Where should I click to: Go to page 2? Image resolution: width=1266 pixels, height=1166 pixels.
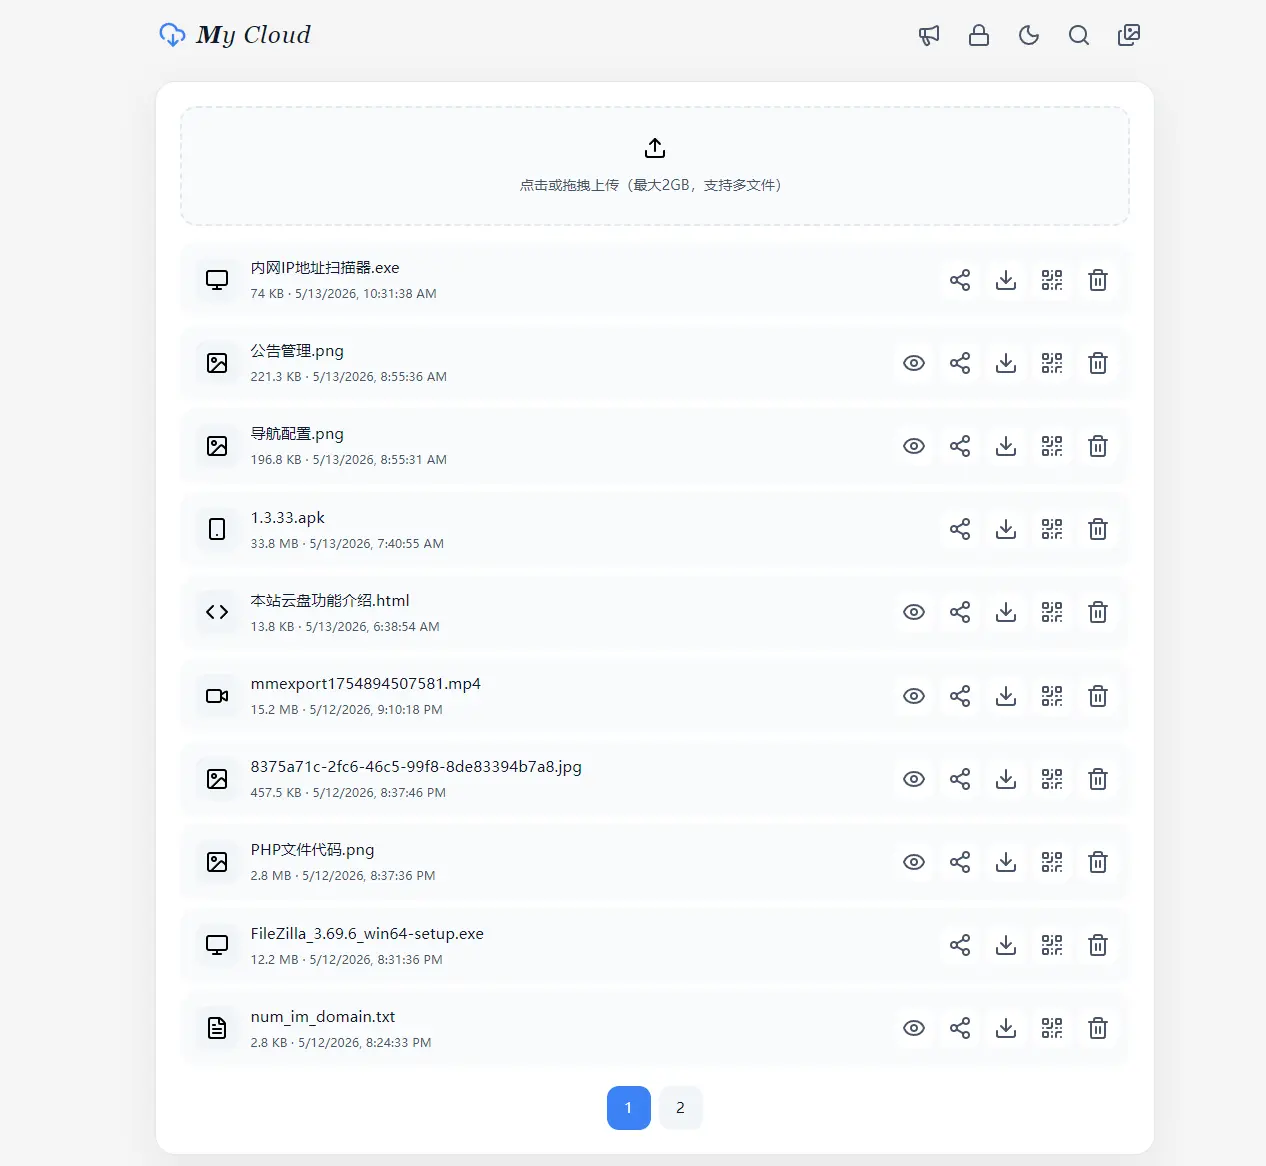(680, 1108)
